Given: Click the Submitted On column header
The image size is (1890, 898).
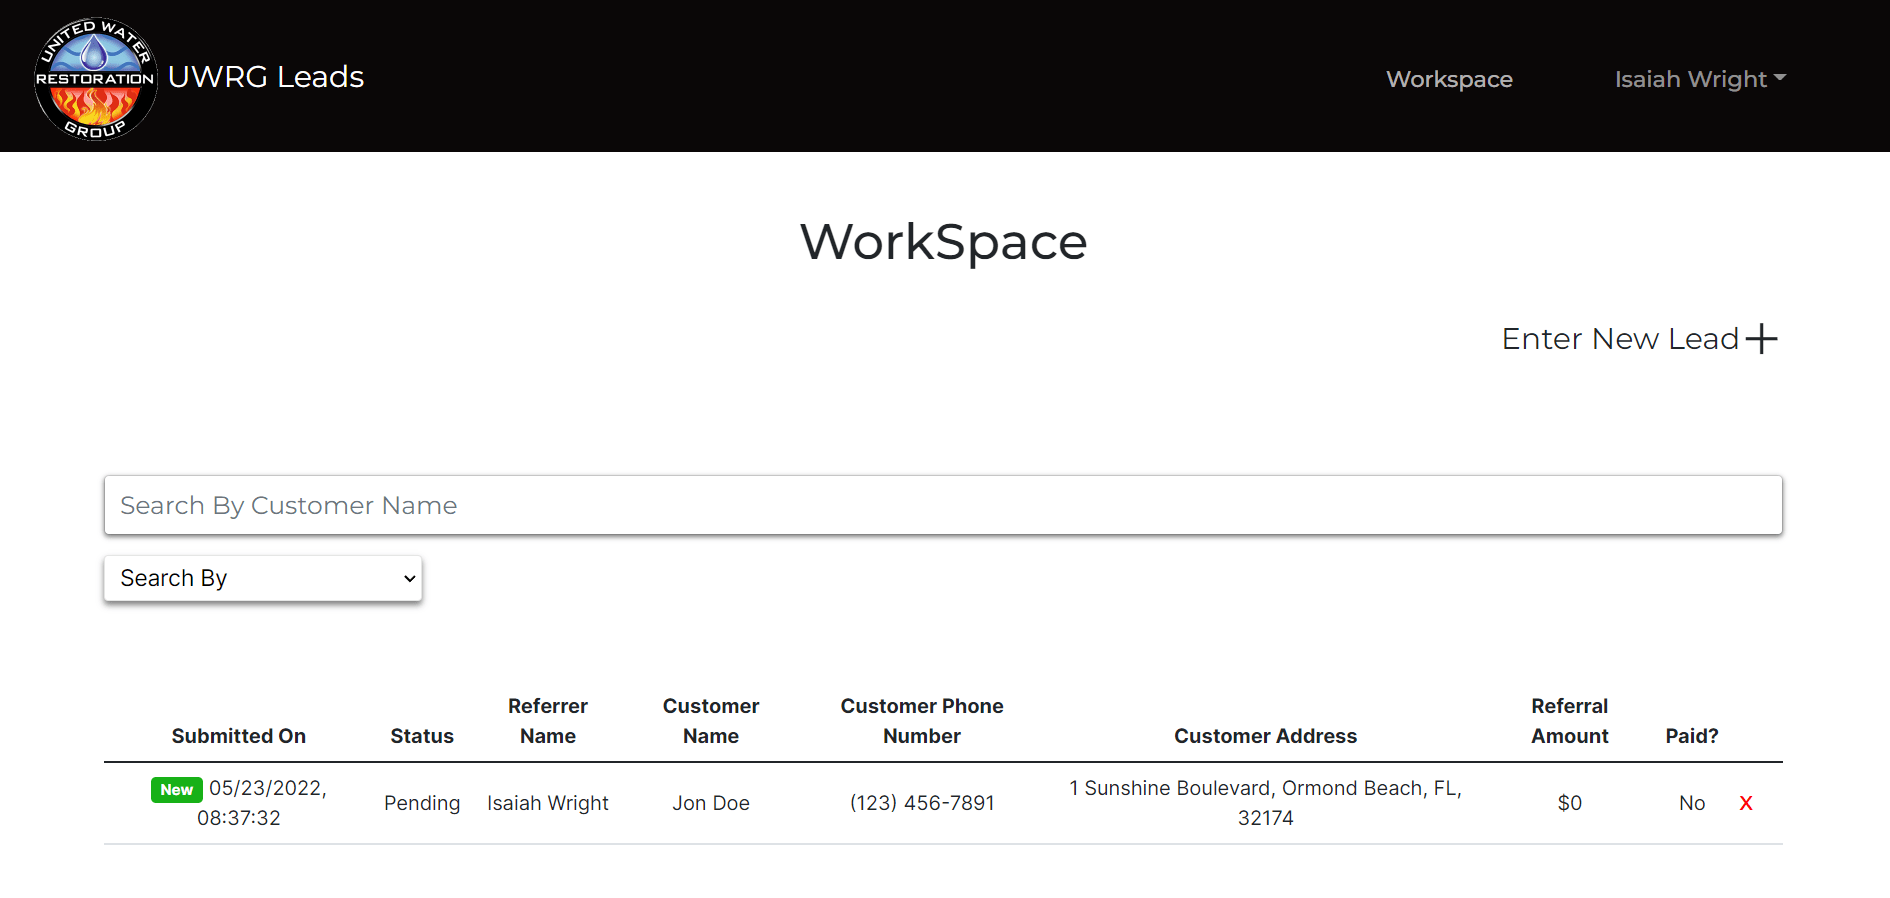Looking at the screenshot, I should 238,736.
